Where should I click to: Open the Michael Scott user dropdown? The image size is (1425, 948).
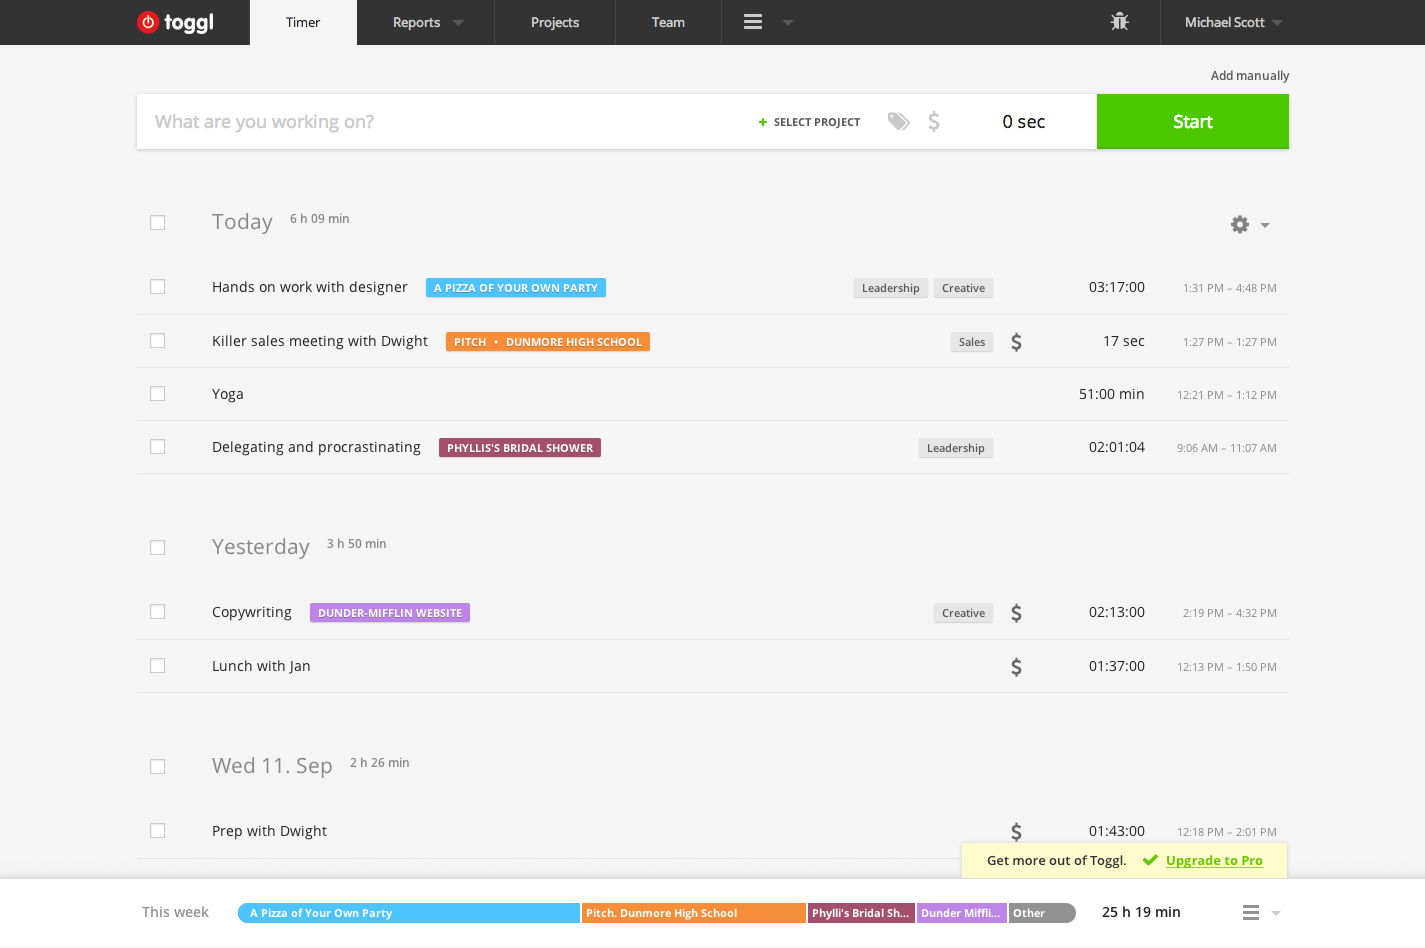1232,22
